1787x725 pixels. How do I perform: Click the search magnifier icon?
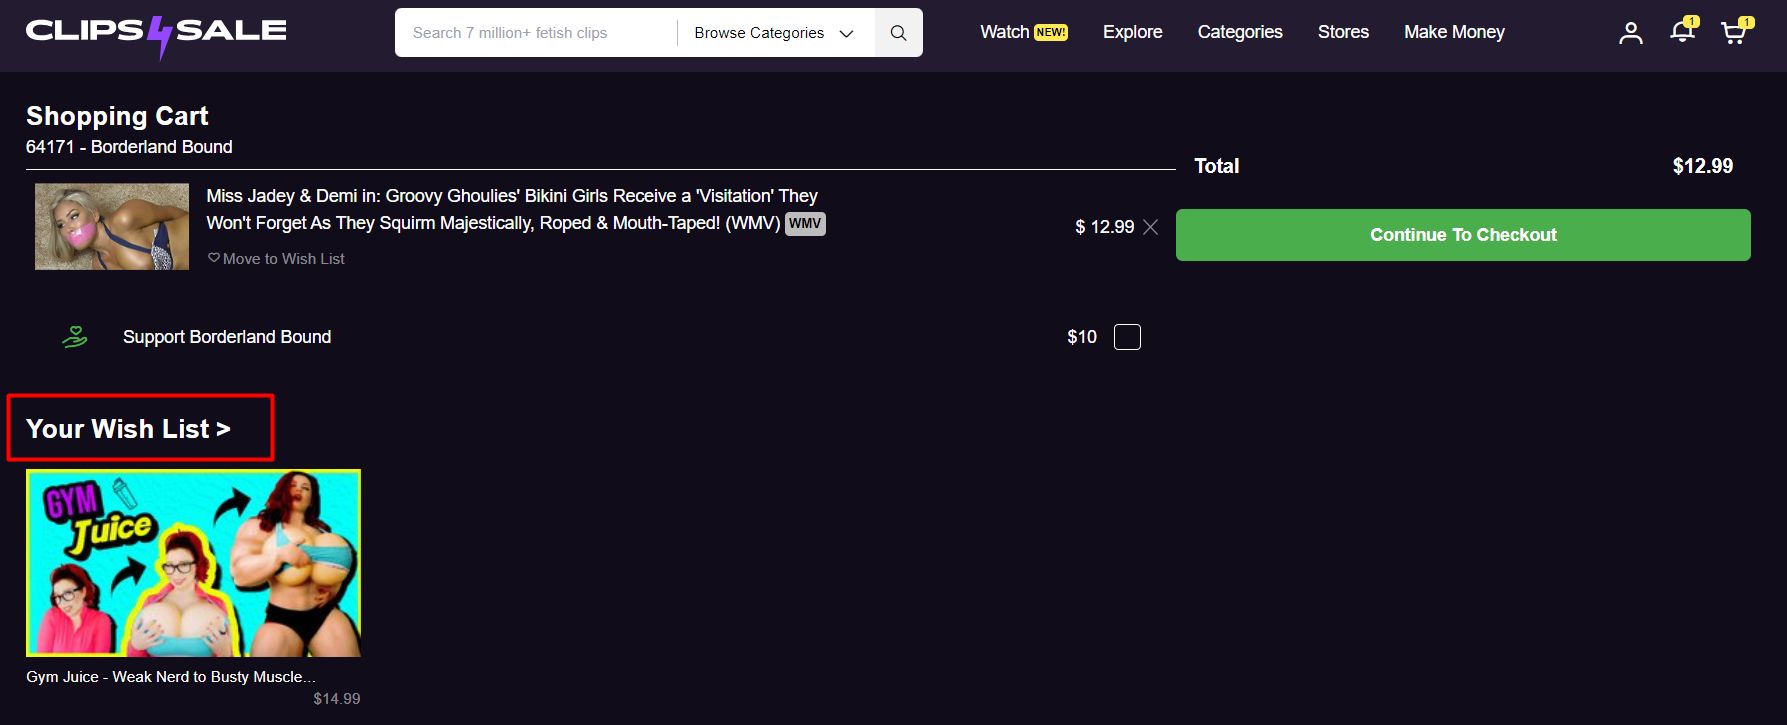point(899,33)
